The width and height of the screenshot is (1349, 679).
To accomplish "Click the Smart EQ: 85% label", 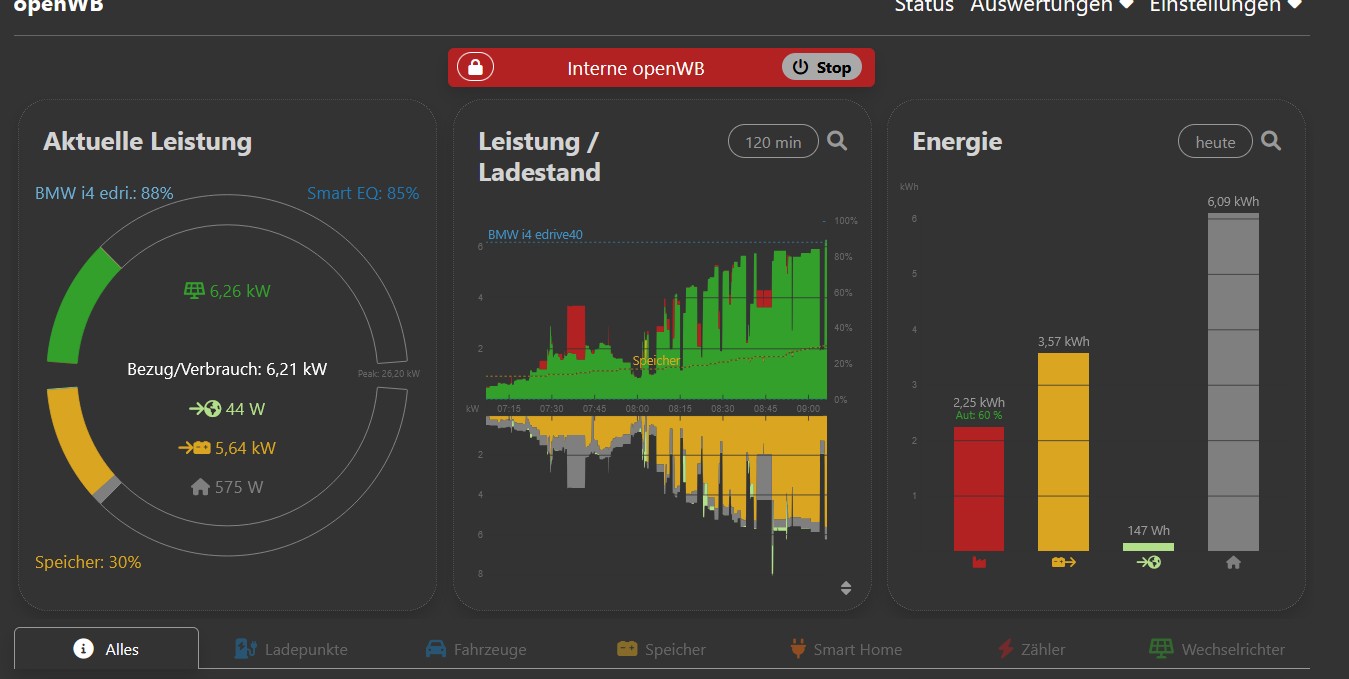I will 363,193.
